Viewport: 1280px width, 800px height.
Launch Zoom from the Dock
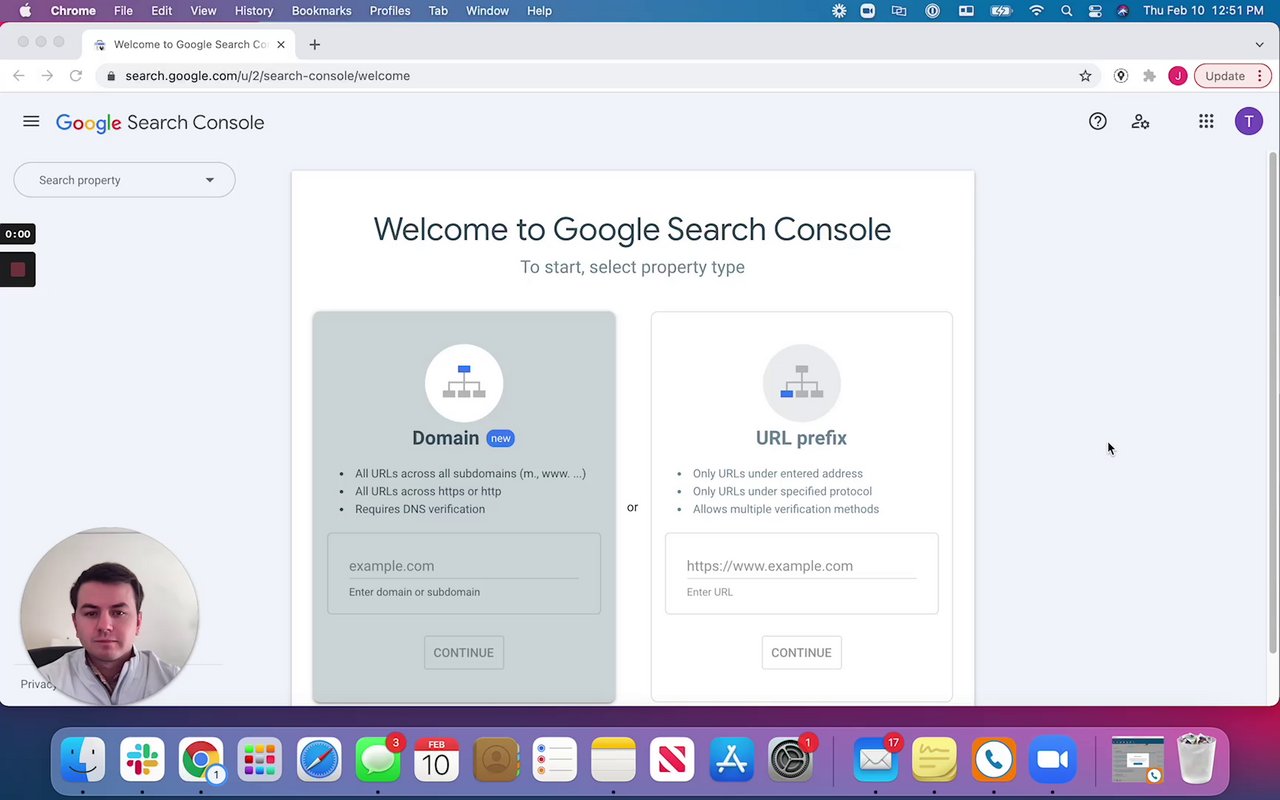[x=1052, y=761]
